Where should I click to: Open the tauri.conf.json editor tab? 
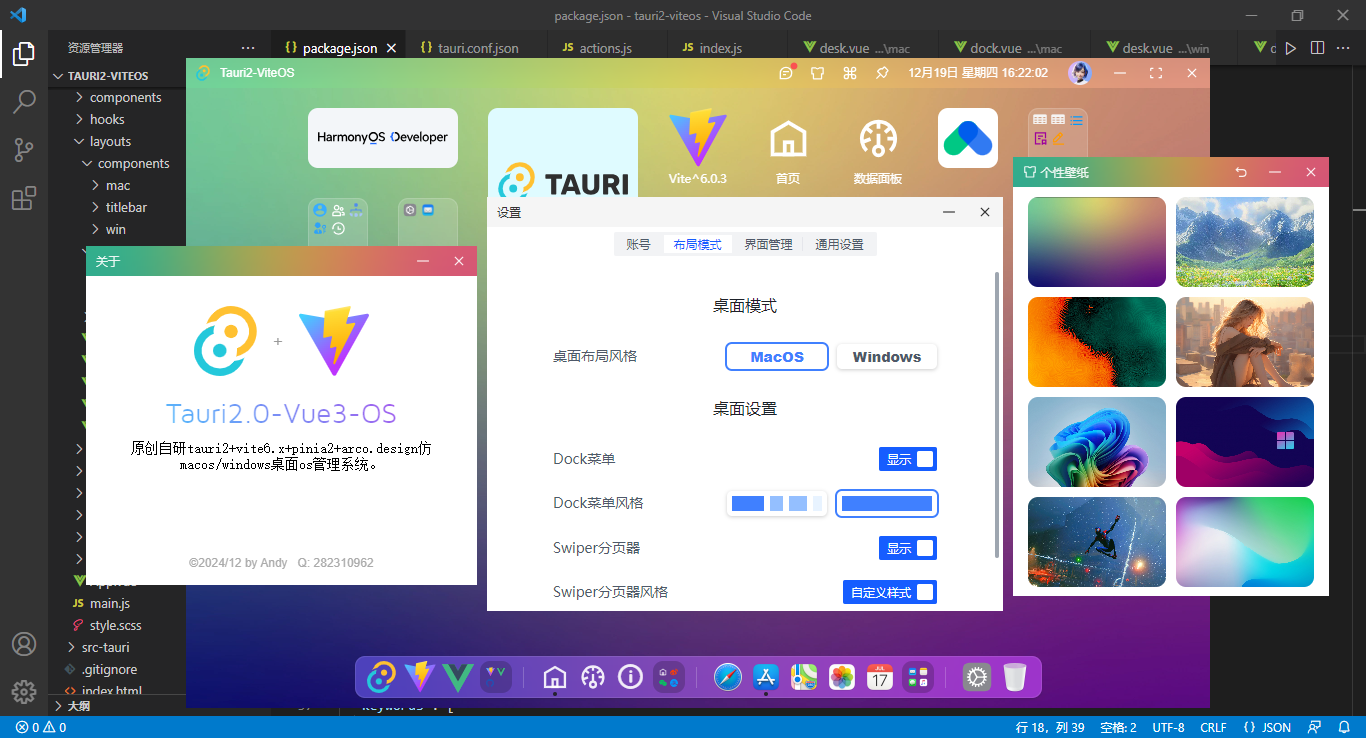477,47
